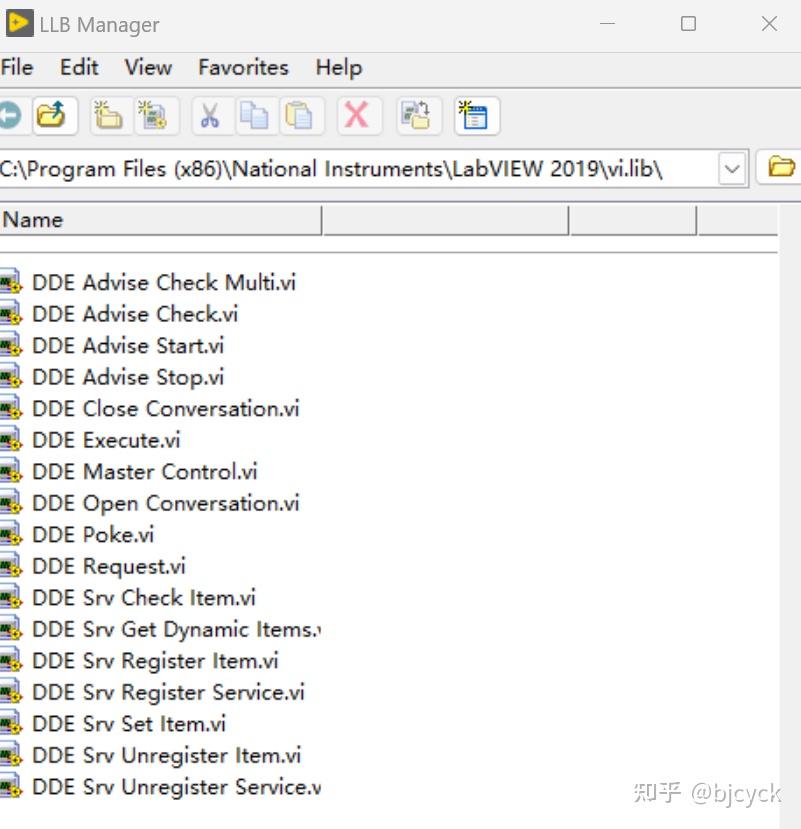Image resolution: width=801 pixels, height=829 pixels.
Task: Open the Favorites menu
Action: click(x=242, y=67)
